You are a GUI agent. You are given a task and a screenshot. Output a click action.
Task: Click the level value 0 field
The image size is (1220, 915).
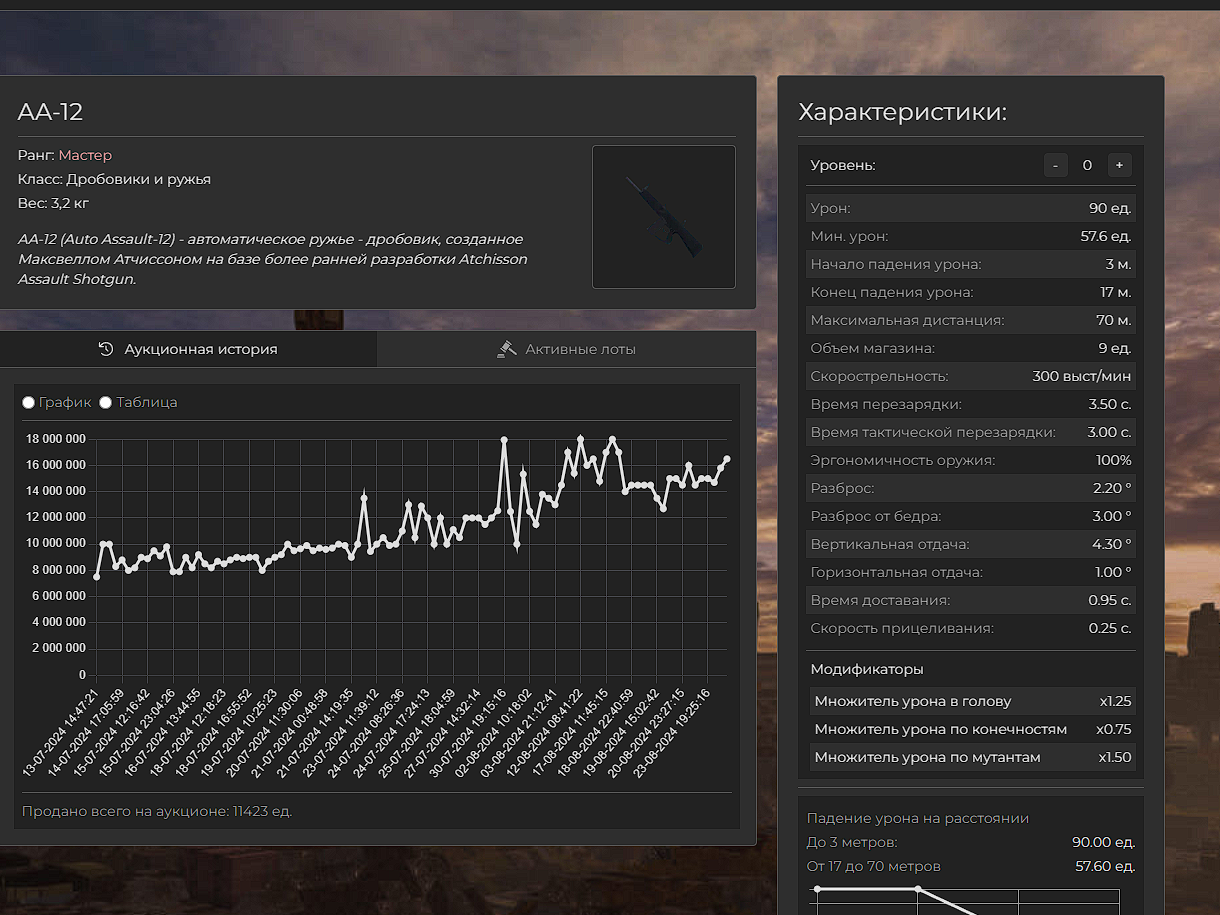pyautogui.click(x=1087, y=165)
